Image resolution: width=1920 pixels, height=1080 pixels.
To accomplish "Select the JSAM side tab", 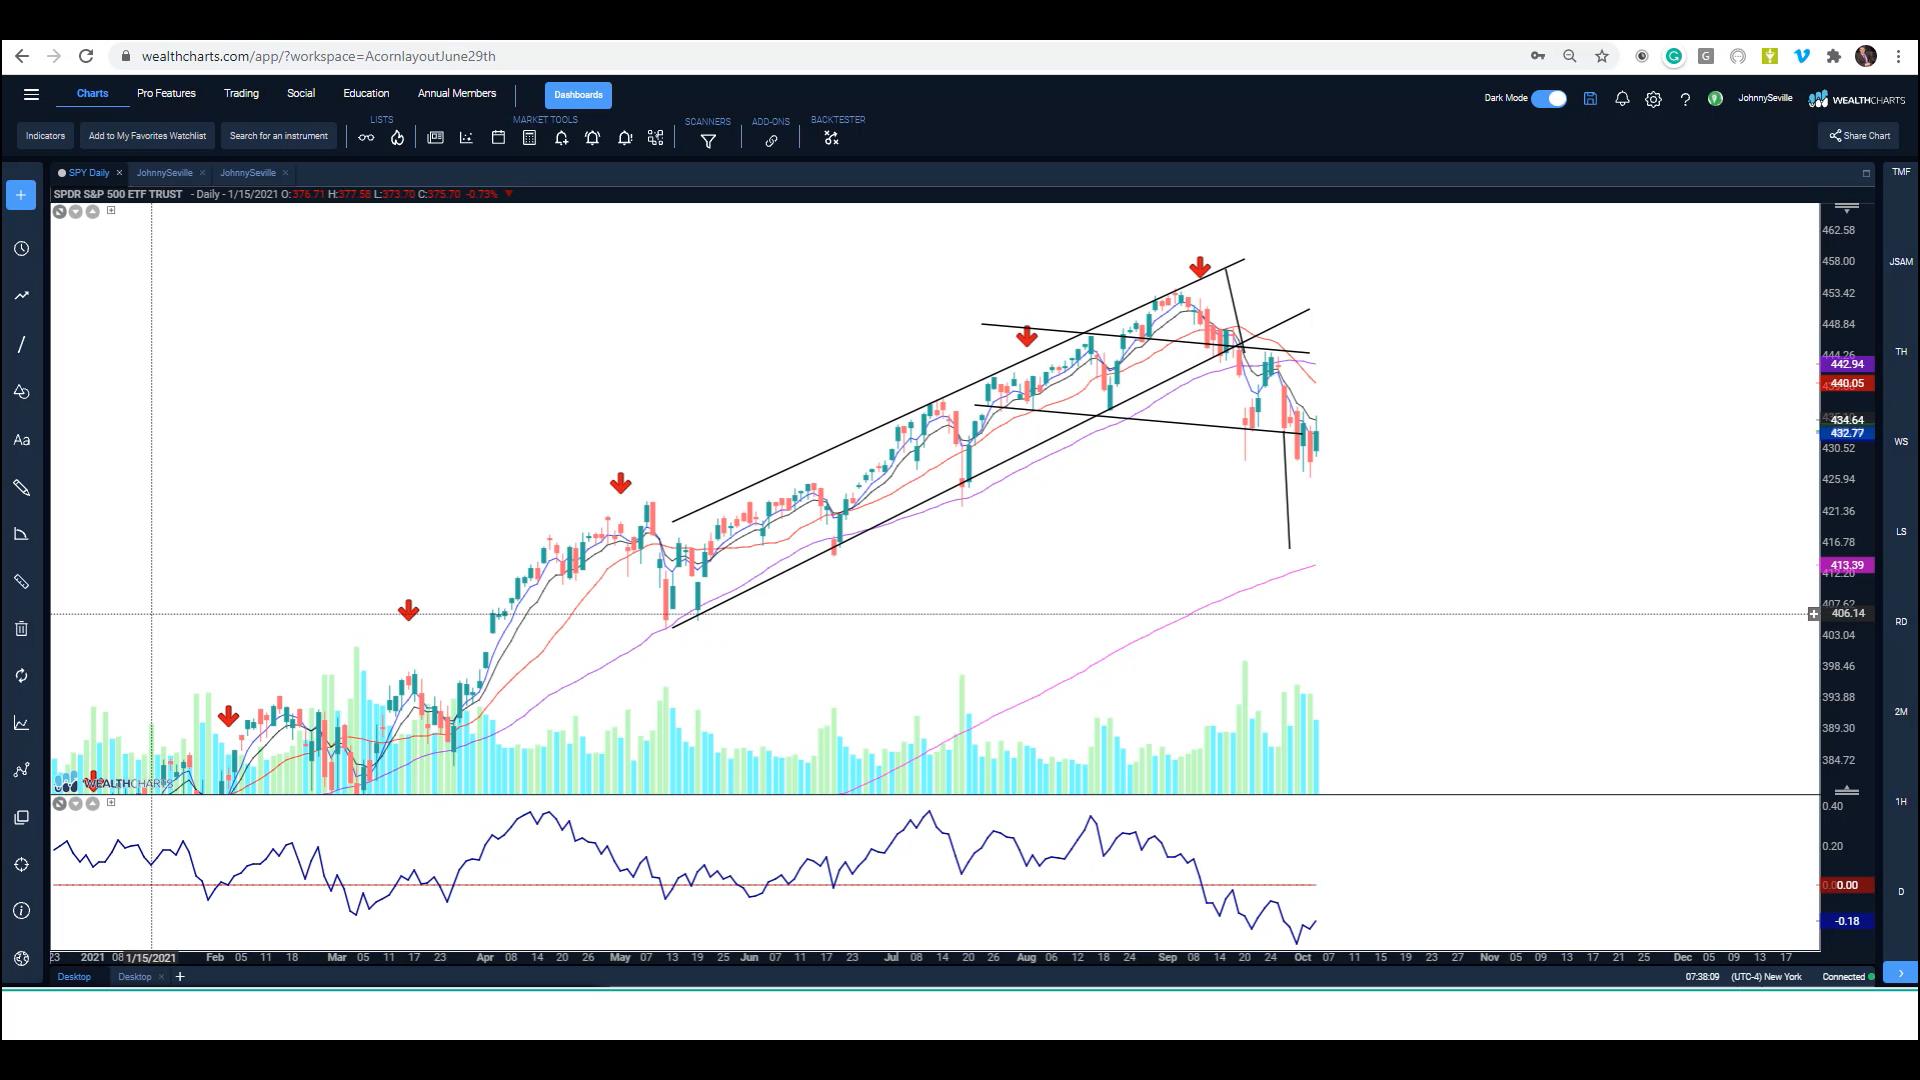I will [x=1901, y=262].
